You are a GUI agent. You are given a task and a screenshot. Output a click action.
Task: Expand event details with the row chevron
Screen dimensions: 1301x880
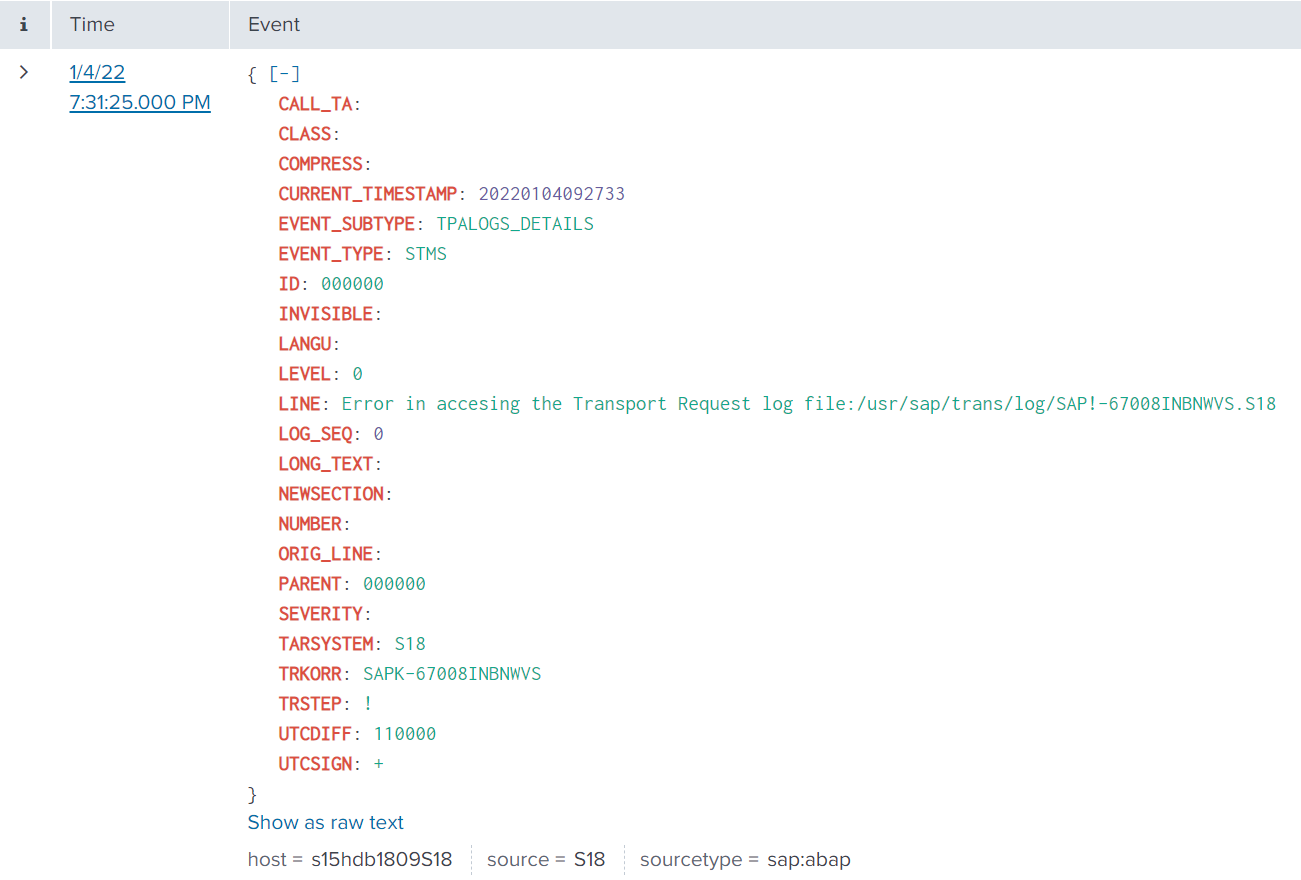point(24,73)
